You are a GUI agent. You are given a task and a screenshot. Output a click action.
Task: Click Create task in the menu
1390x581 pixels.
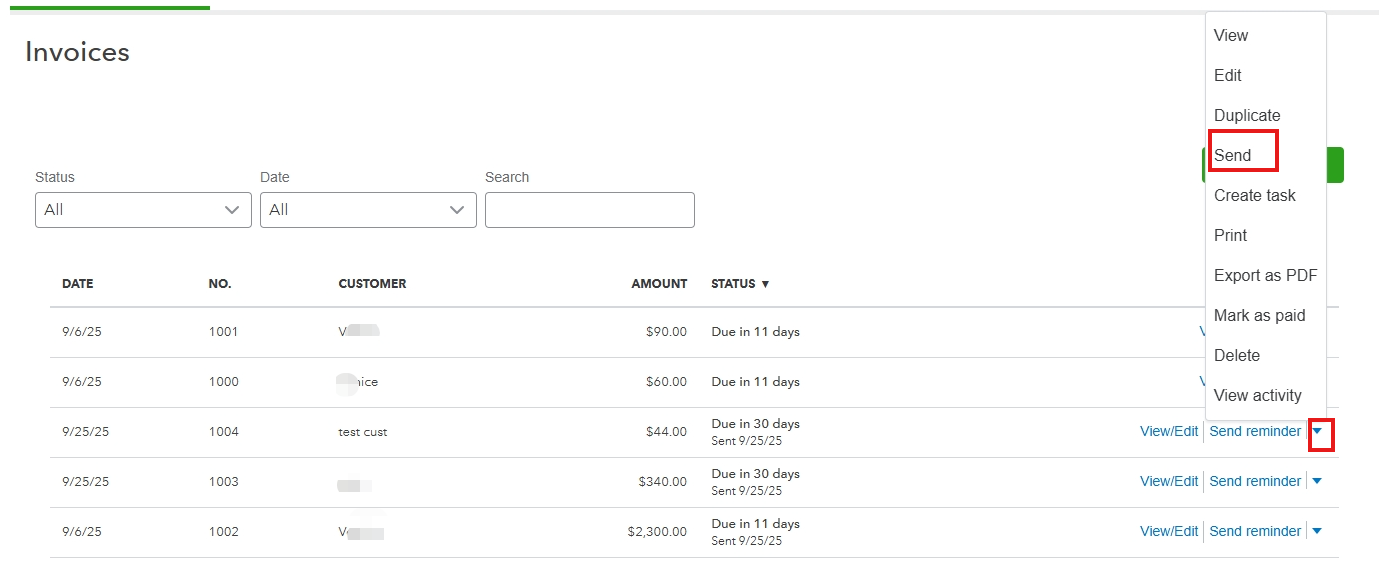[1255, 196]
